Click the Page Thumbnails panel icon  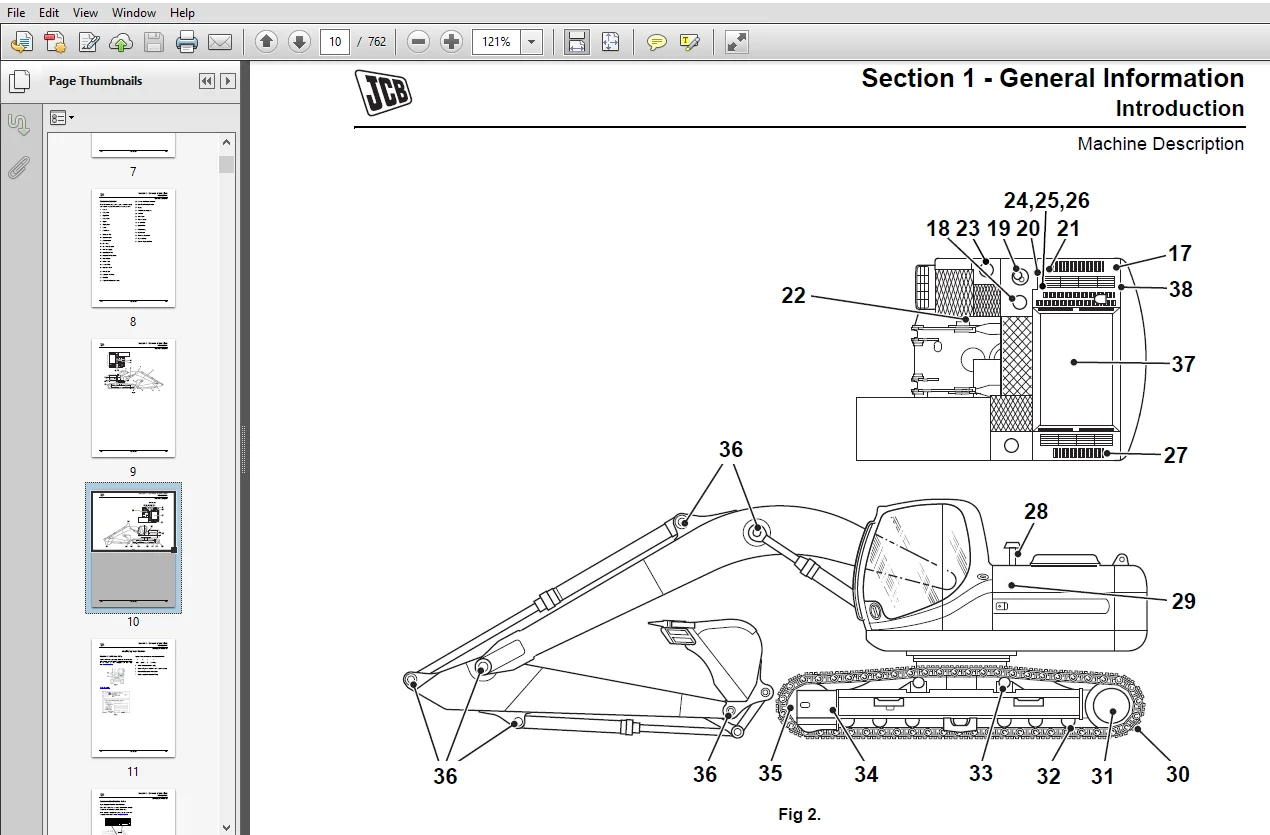pyautogui.click(x=19, y=82)
